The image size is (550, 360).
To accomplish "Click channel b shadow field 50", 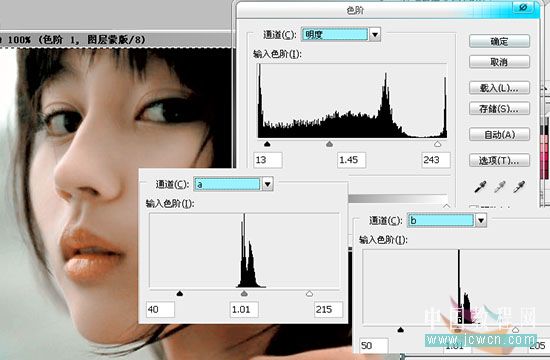I will [x=374, y=346].
